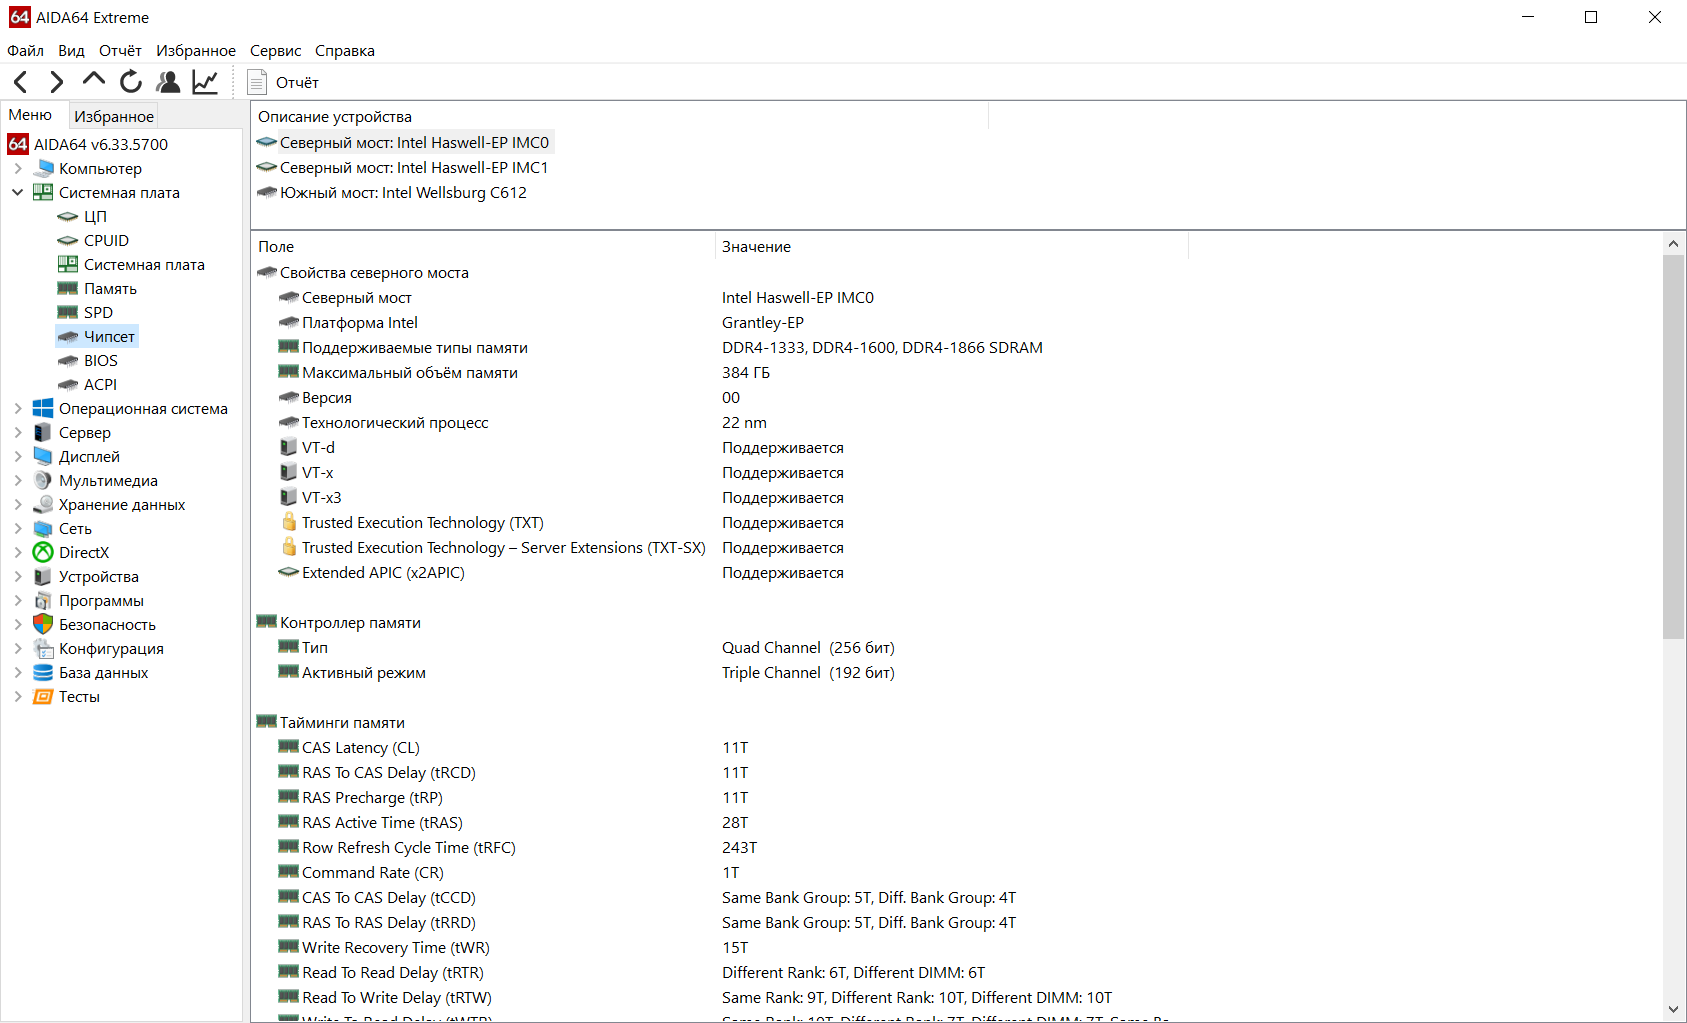Open the user silhouette toolbar icon
The width and height of the screenshot is (1687, 1023).
pyautogui.click(x=168, y=82)
